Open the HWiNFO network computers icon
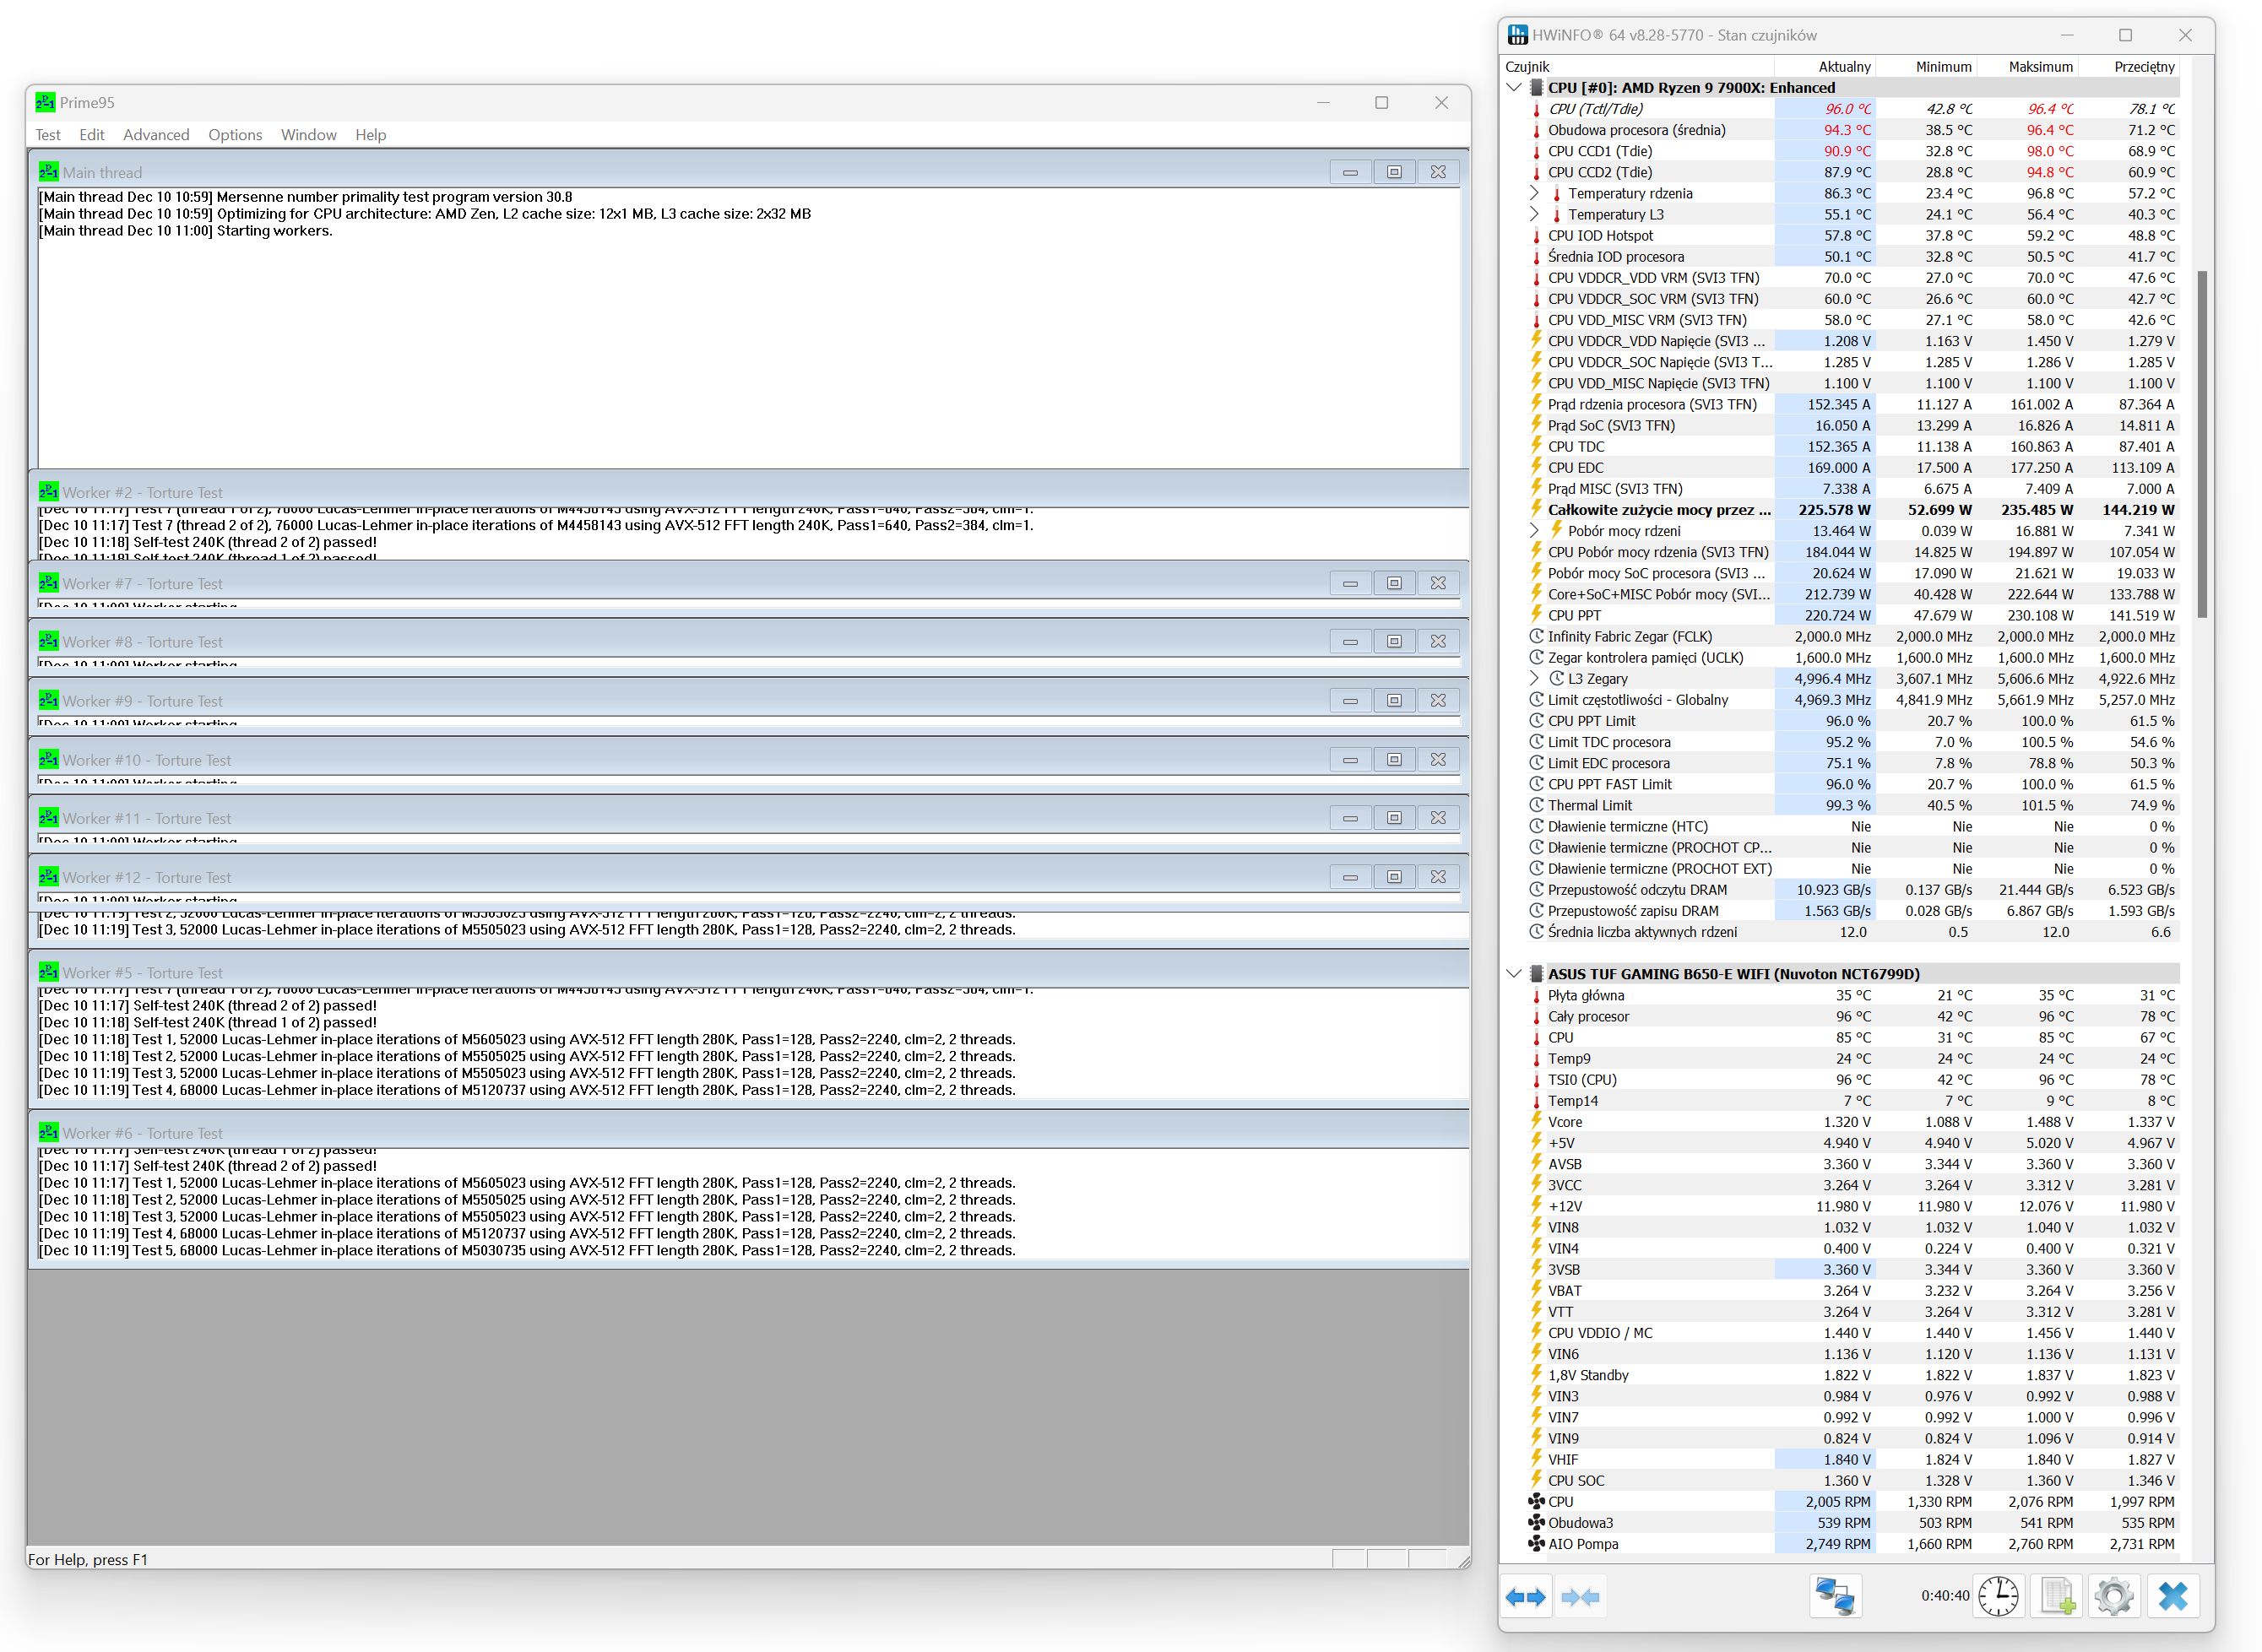This screenshot has height=1652, width=2262. click(1835, 1597)
